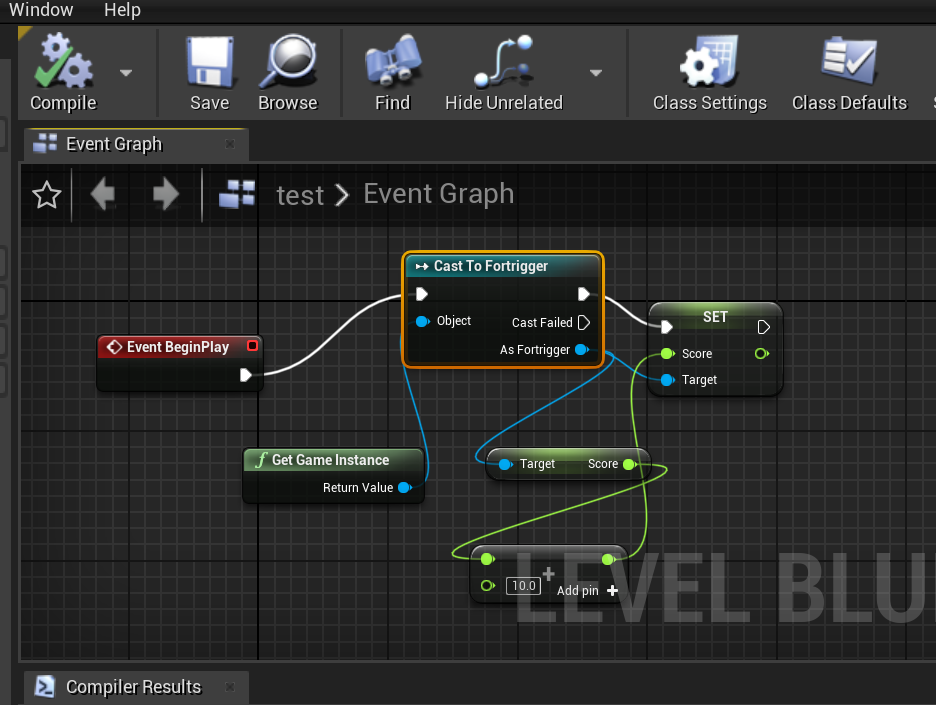This screenshot has height=705, width=936.
Task: Navigate back with the left arrow
Action: click(x=103, y=194)
